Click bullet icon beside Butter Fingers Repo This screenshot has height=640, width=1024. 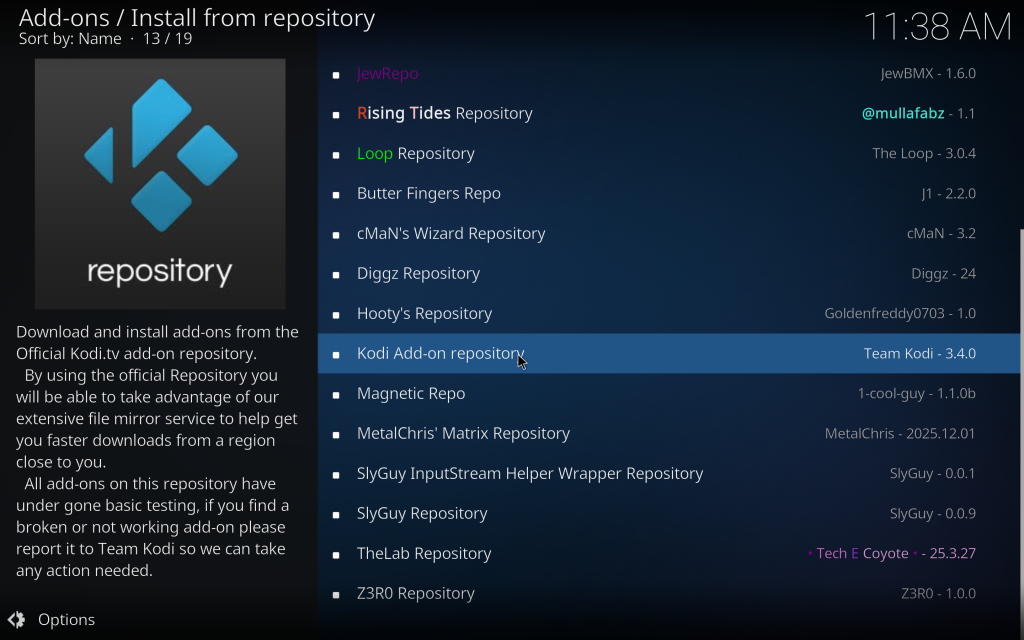(x=336, y=194)
